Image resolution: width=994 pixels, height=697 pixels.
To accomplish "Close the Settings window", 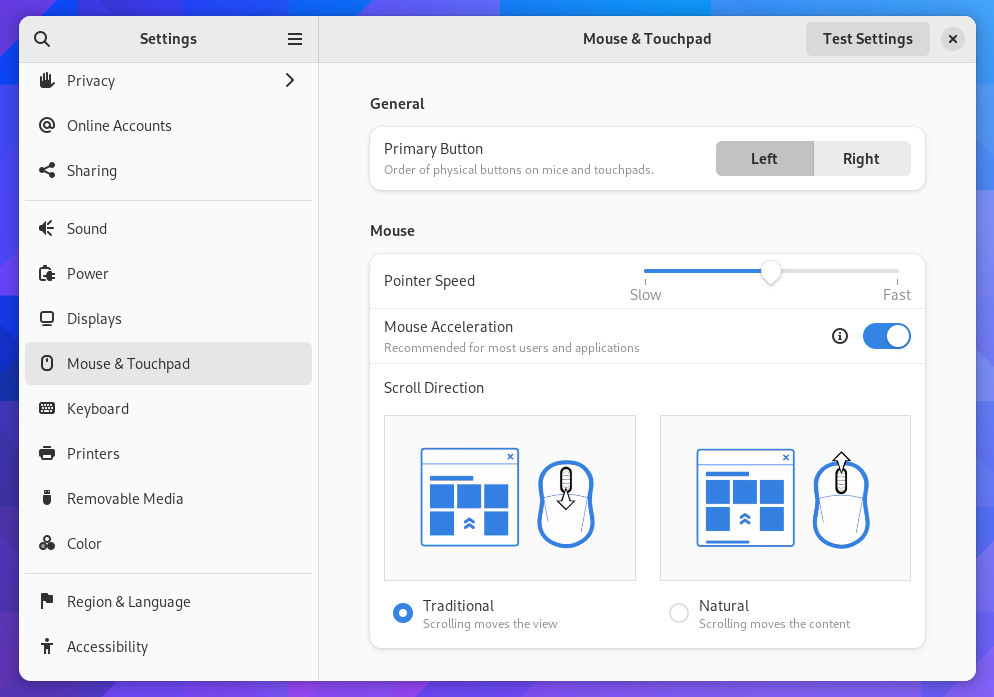I will (x=952, y=39).
